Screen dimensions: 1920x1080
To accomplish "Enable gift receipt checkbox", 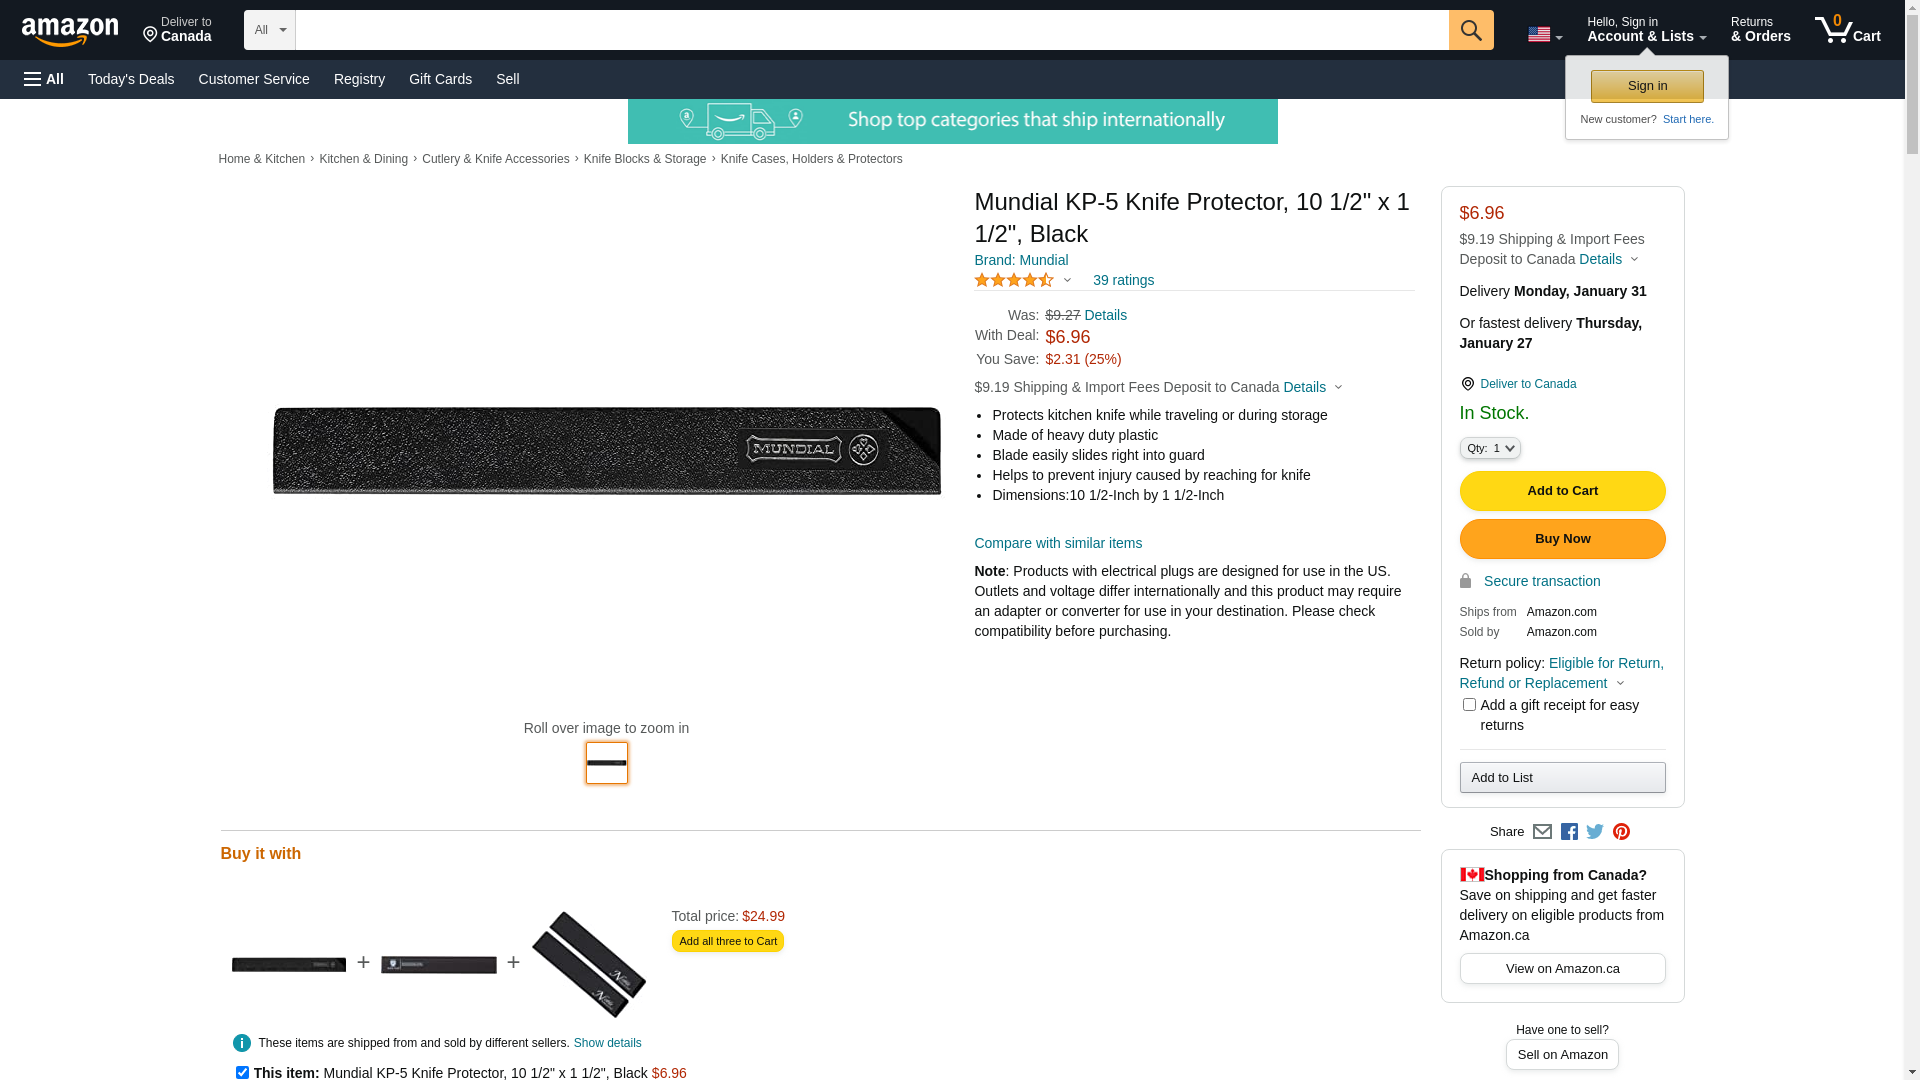I will click(x=1469, y=705).
